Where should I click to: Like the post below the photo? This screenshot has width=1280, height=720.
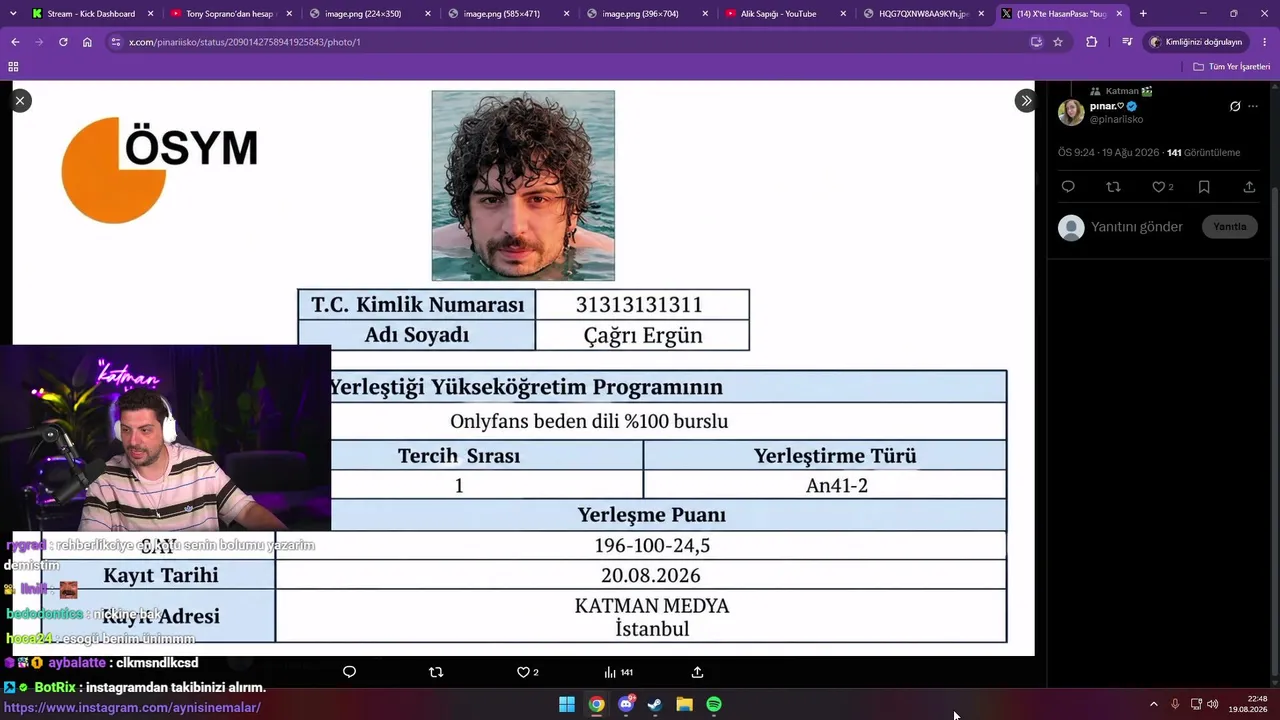pos(527,672)
